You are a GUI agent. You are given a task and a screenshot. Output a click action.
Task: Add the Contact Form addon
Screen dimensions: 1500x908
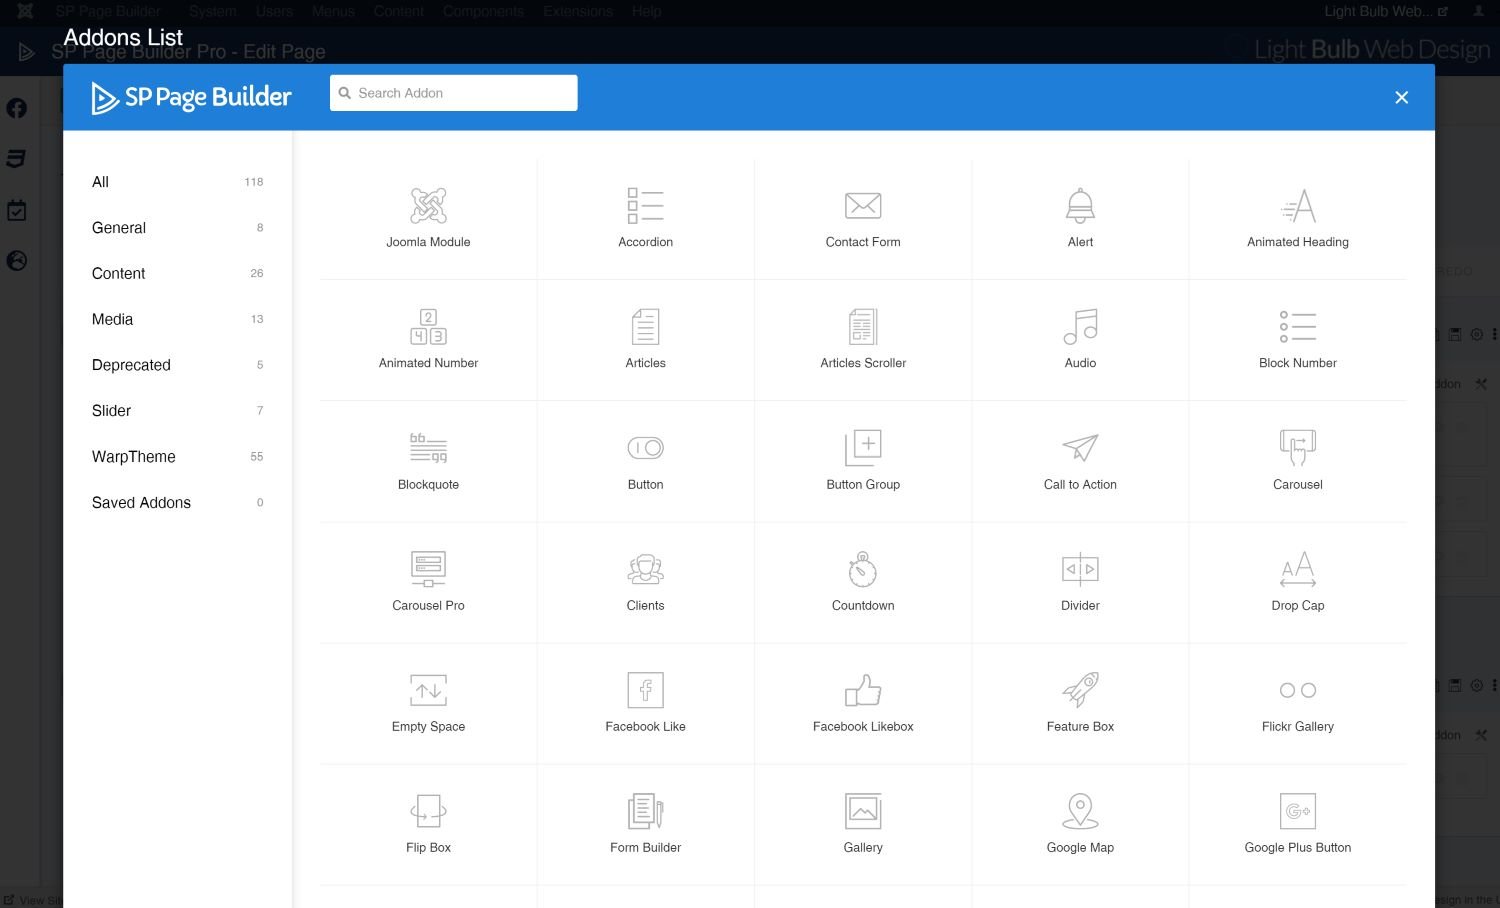863,207
